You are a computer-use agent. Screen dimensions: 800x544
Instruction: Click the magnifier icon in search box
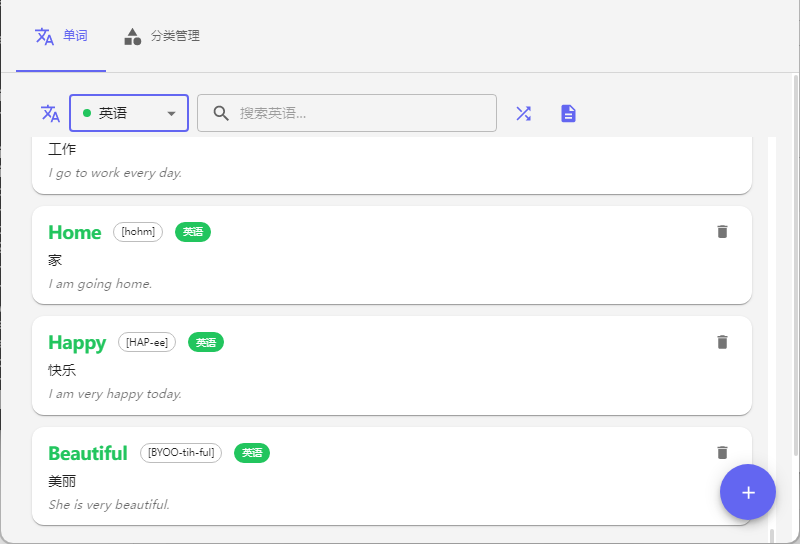[x=221, y=113]
